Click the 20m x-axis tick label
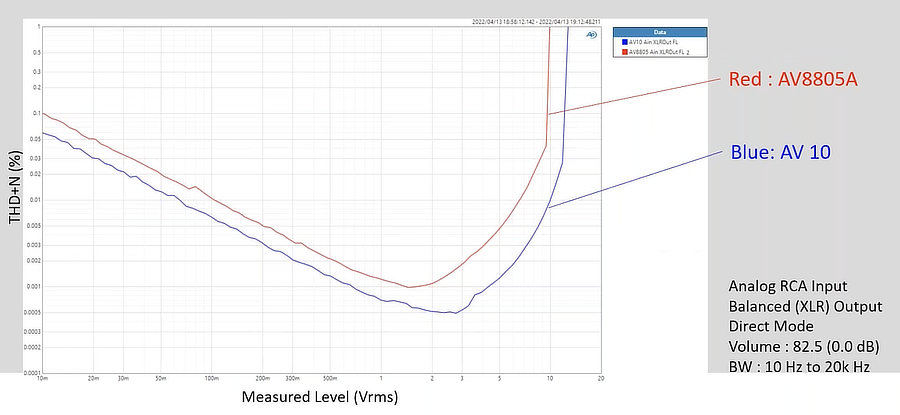Image resolution: width=900 pixels, height=415 pixels. (93, 379)
